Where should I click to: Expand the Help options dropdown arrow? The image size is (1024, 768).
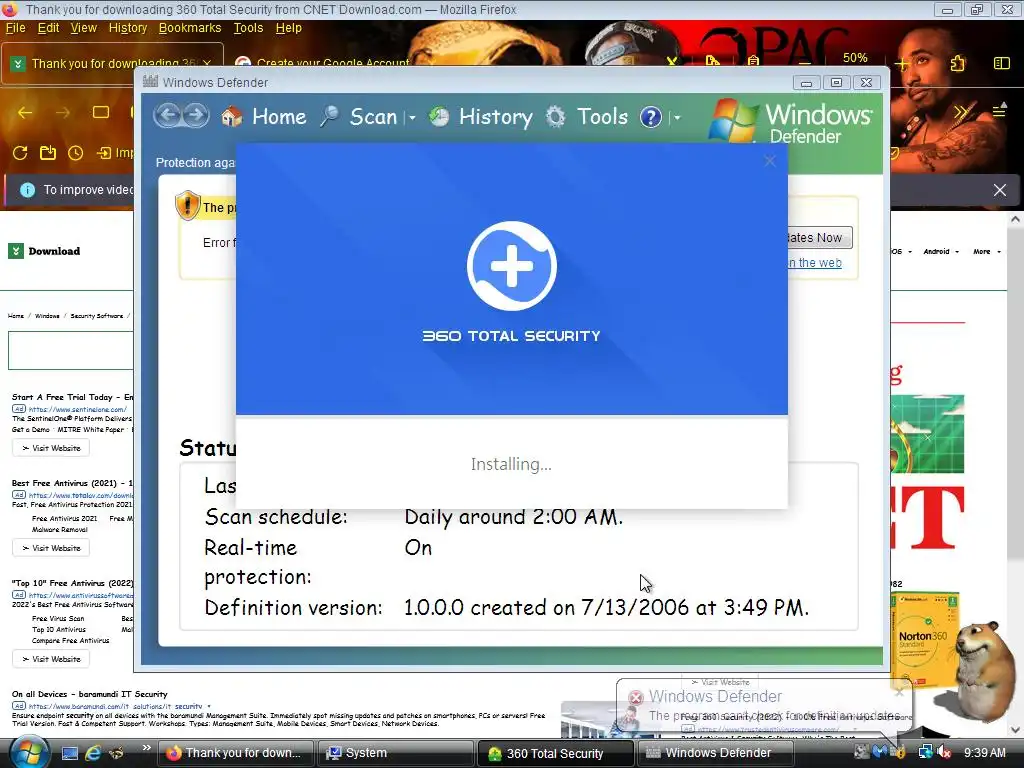(x=677, y=118)
